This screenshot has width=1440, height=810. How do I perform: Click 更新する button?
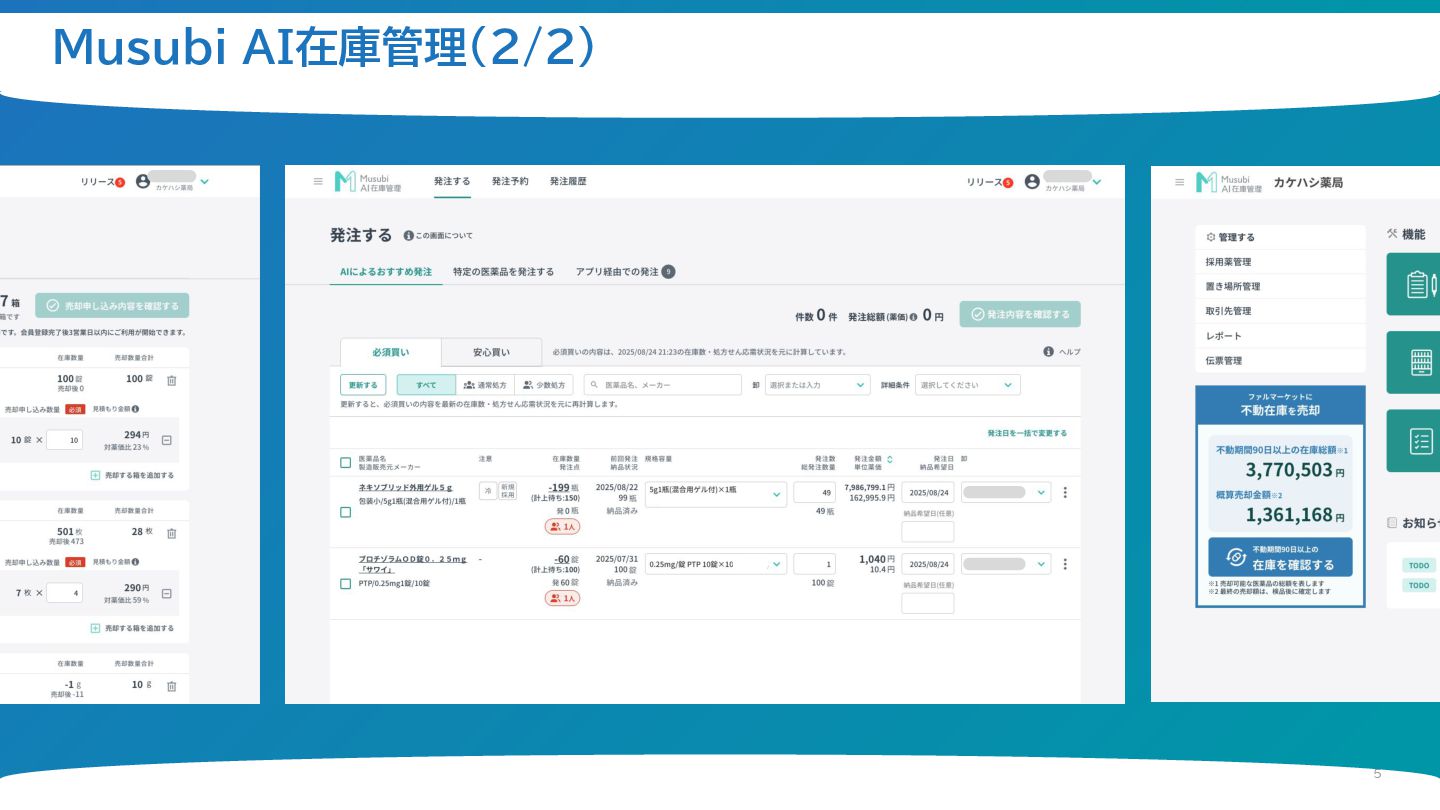coord(363,385)
